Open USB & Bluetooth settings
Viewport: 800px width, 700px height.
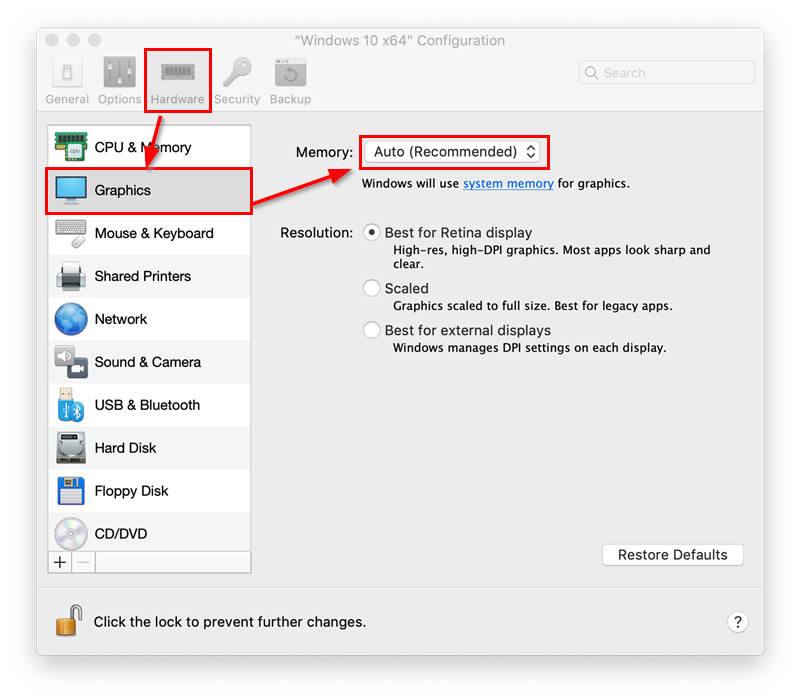tap(147, 405)
